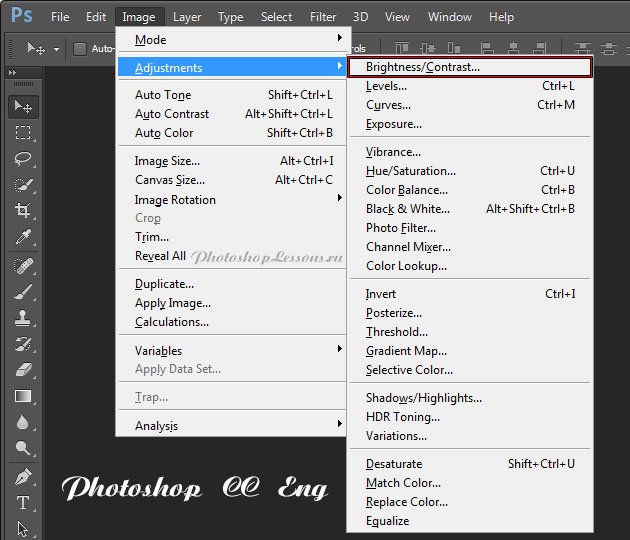The image size is (630, 540).
Task: Select the Pen tool
Action: [23, 476]
